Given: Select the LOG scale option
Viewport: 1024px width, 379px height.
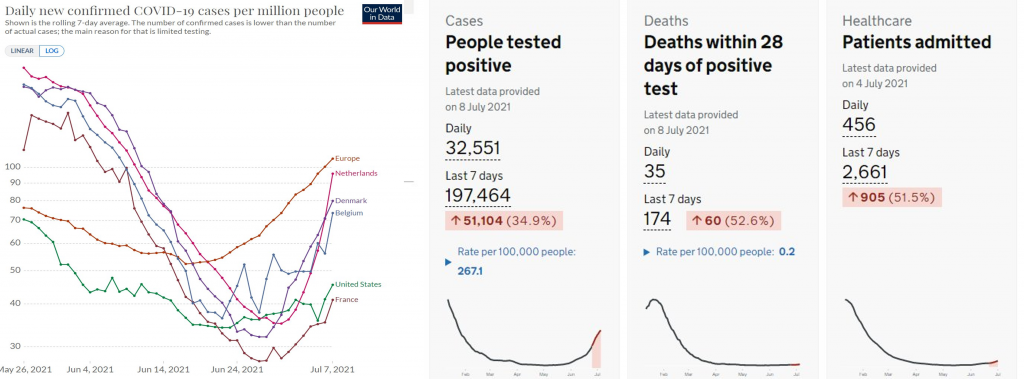Looking at the screenshot, I should [x=52, y=50].
